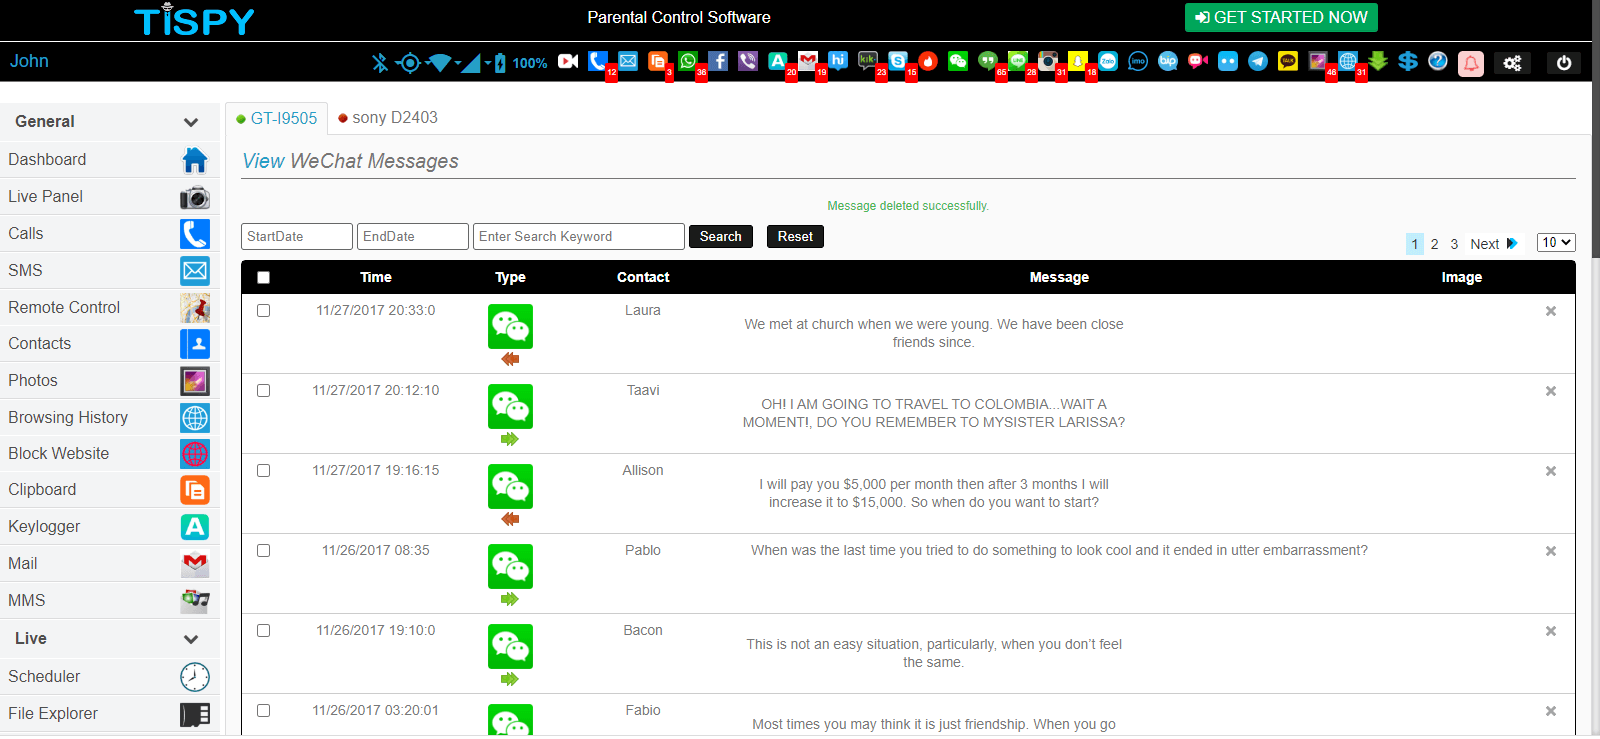1600x739 pixels.
Task: Open KakaoTalk icon in top toolbar
Action: [x=1288, y=61]
